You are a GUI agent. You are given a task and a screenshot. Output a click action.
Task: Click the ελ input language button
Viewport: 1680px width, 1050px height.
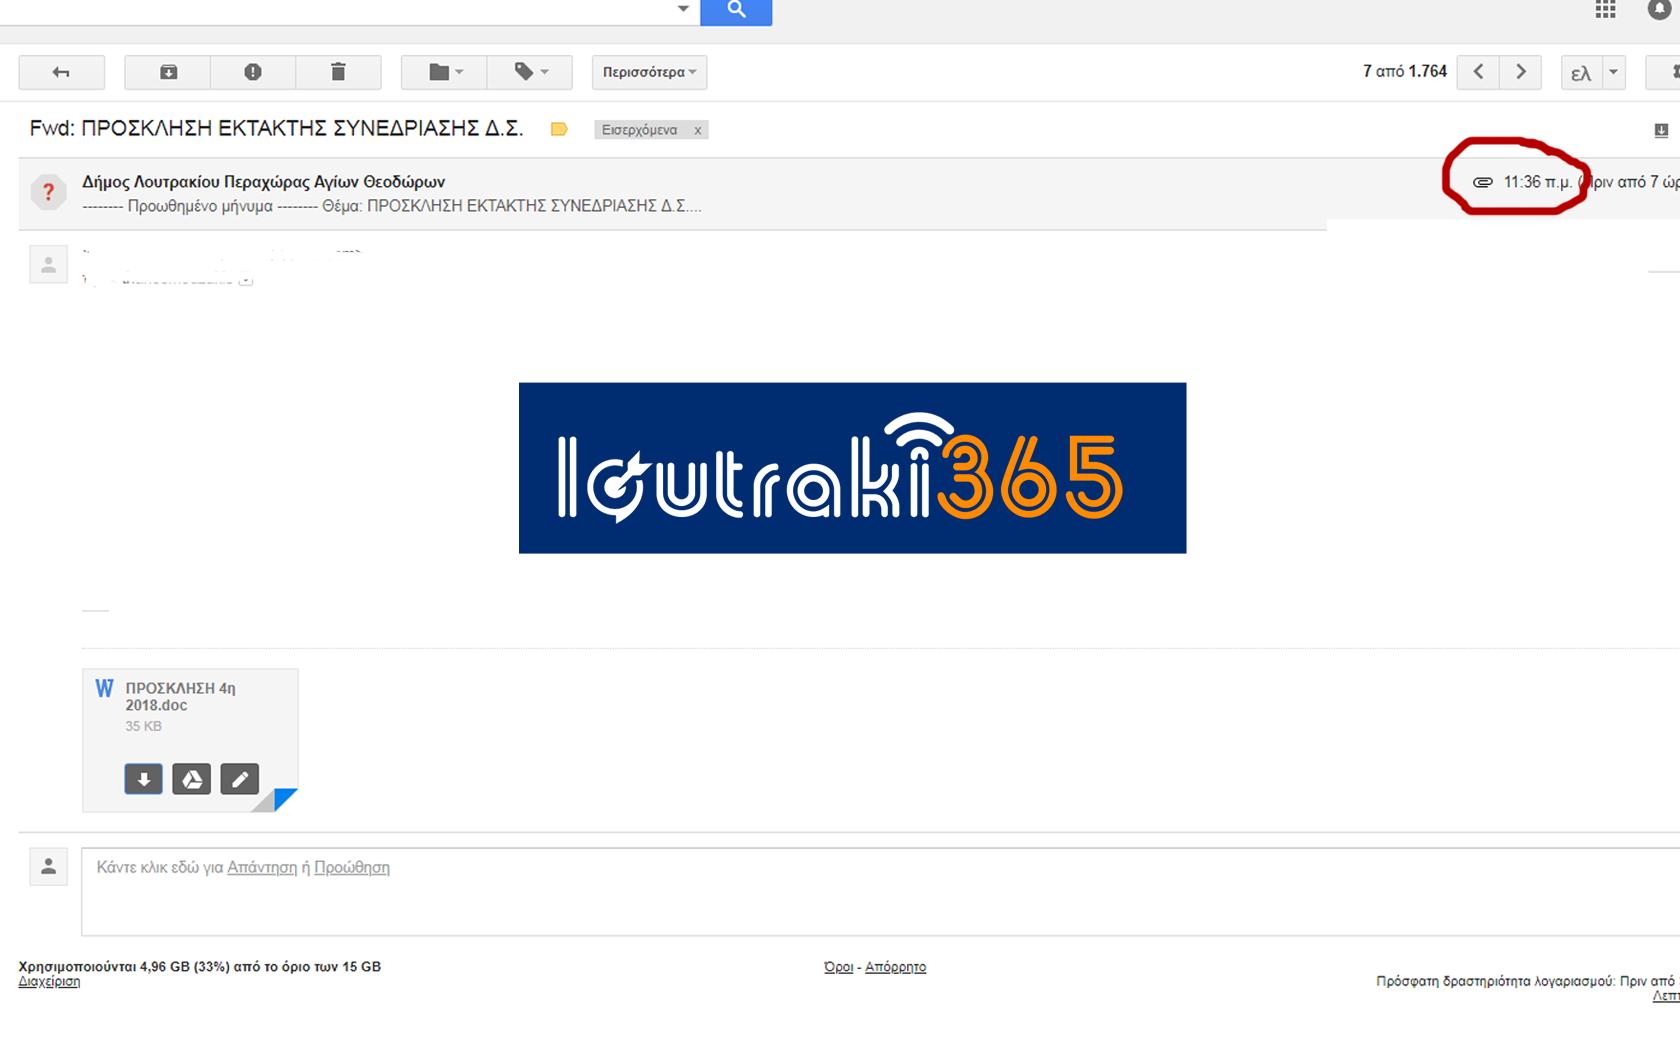(x=1581, y=73)
